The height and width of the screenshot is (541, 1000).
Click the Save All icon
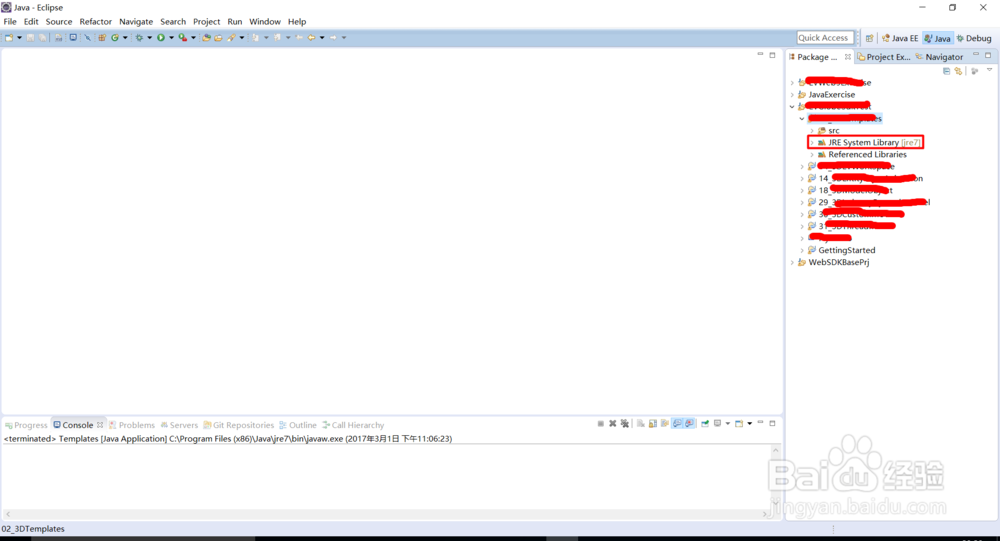pyautogui.click(x=42, y=38)
